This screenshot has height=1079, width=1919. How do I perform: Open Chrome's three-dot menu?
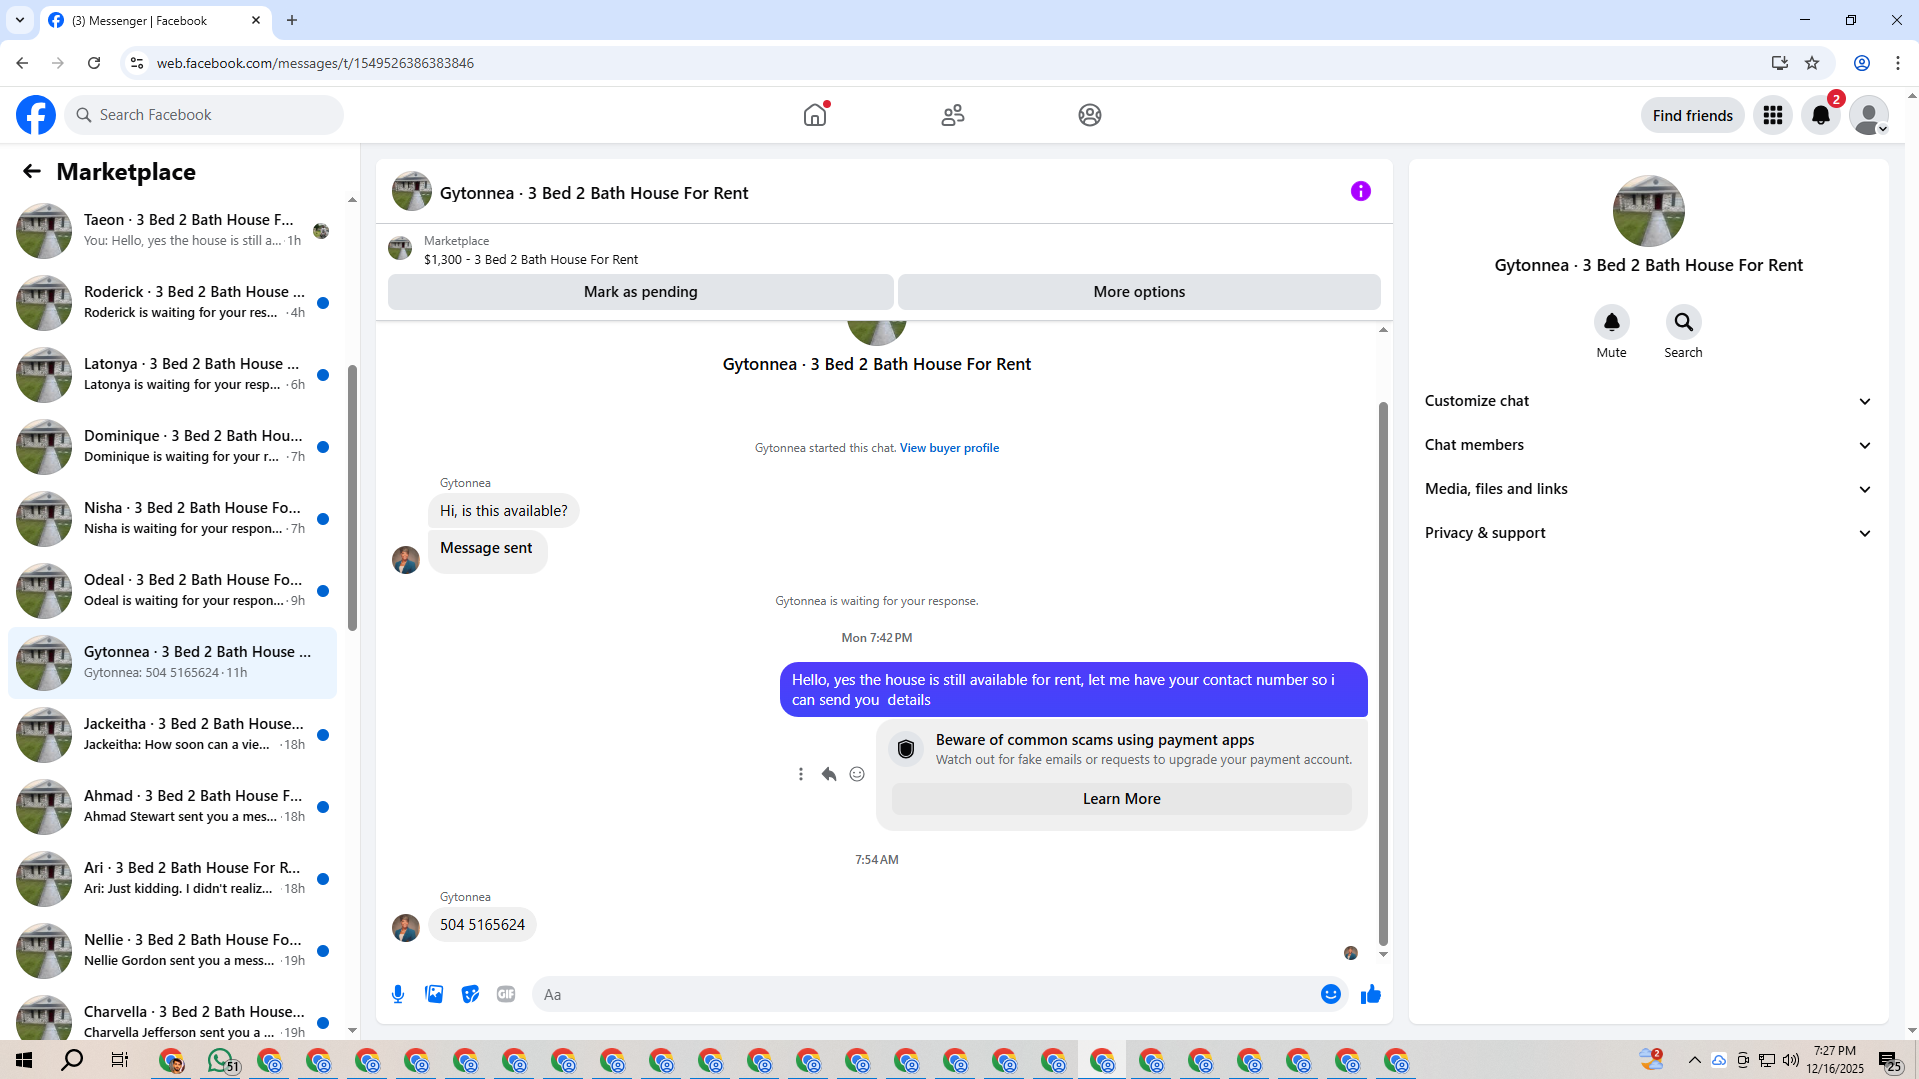coord(1898,63)
